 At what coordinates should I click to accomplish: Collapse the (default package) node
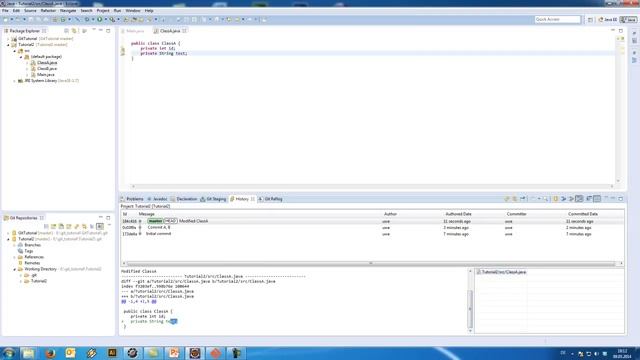(21, 57)
